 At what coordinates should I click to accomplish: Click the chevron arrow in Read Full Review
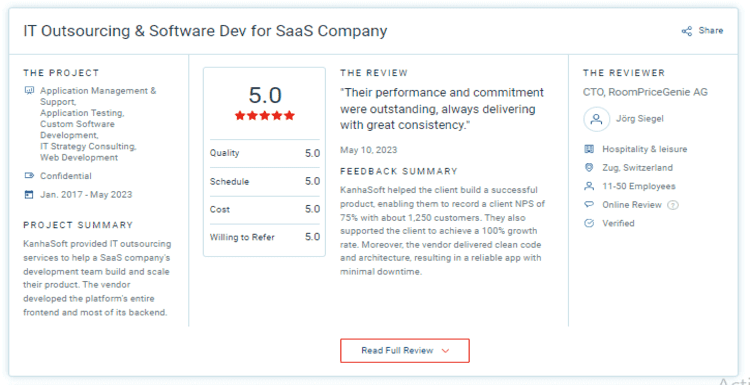click(445, 351)
